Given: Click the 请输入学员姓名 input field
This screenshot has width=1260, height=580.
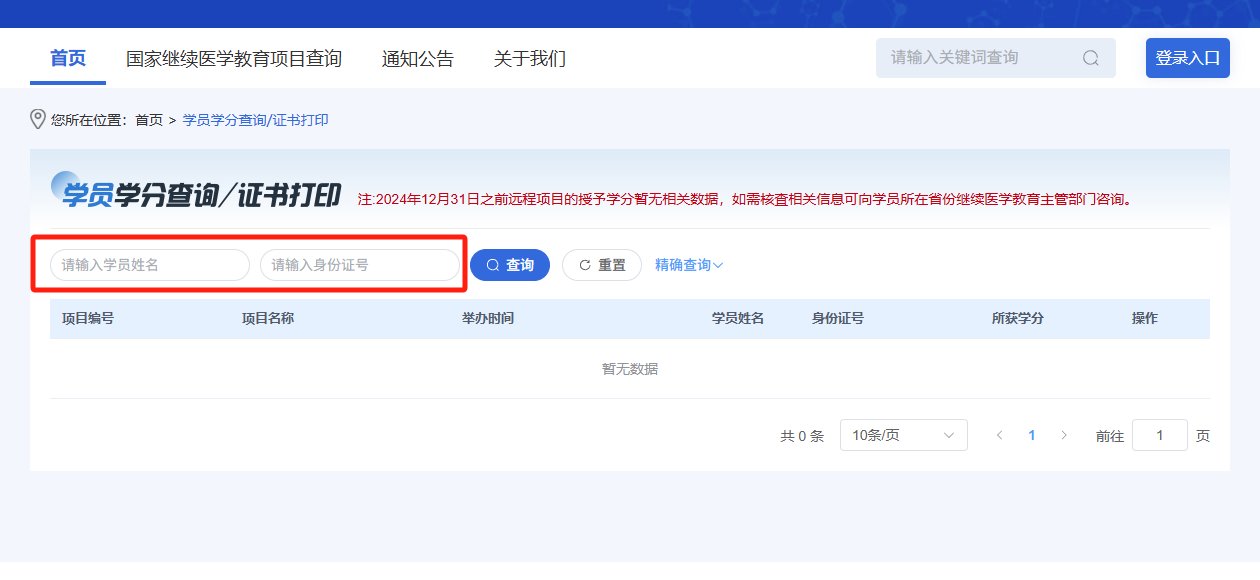Looking at the screenshot, I should click(150, 265).
